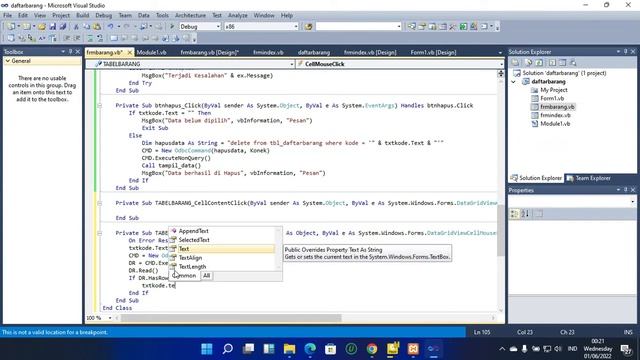640x360 pixels.
Task: Click the New Project toolbar icon
Action: coord(10,27)
